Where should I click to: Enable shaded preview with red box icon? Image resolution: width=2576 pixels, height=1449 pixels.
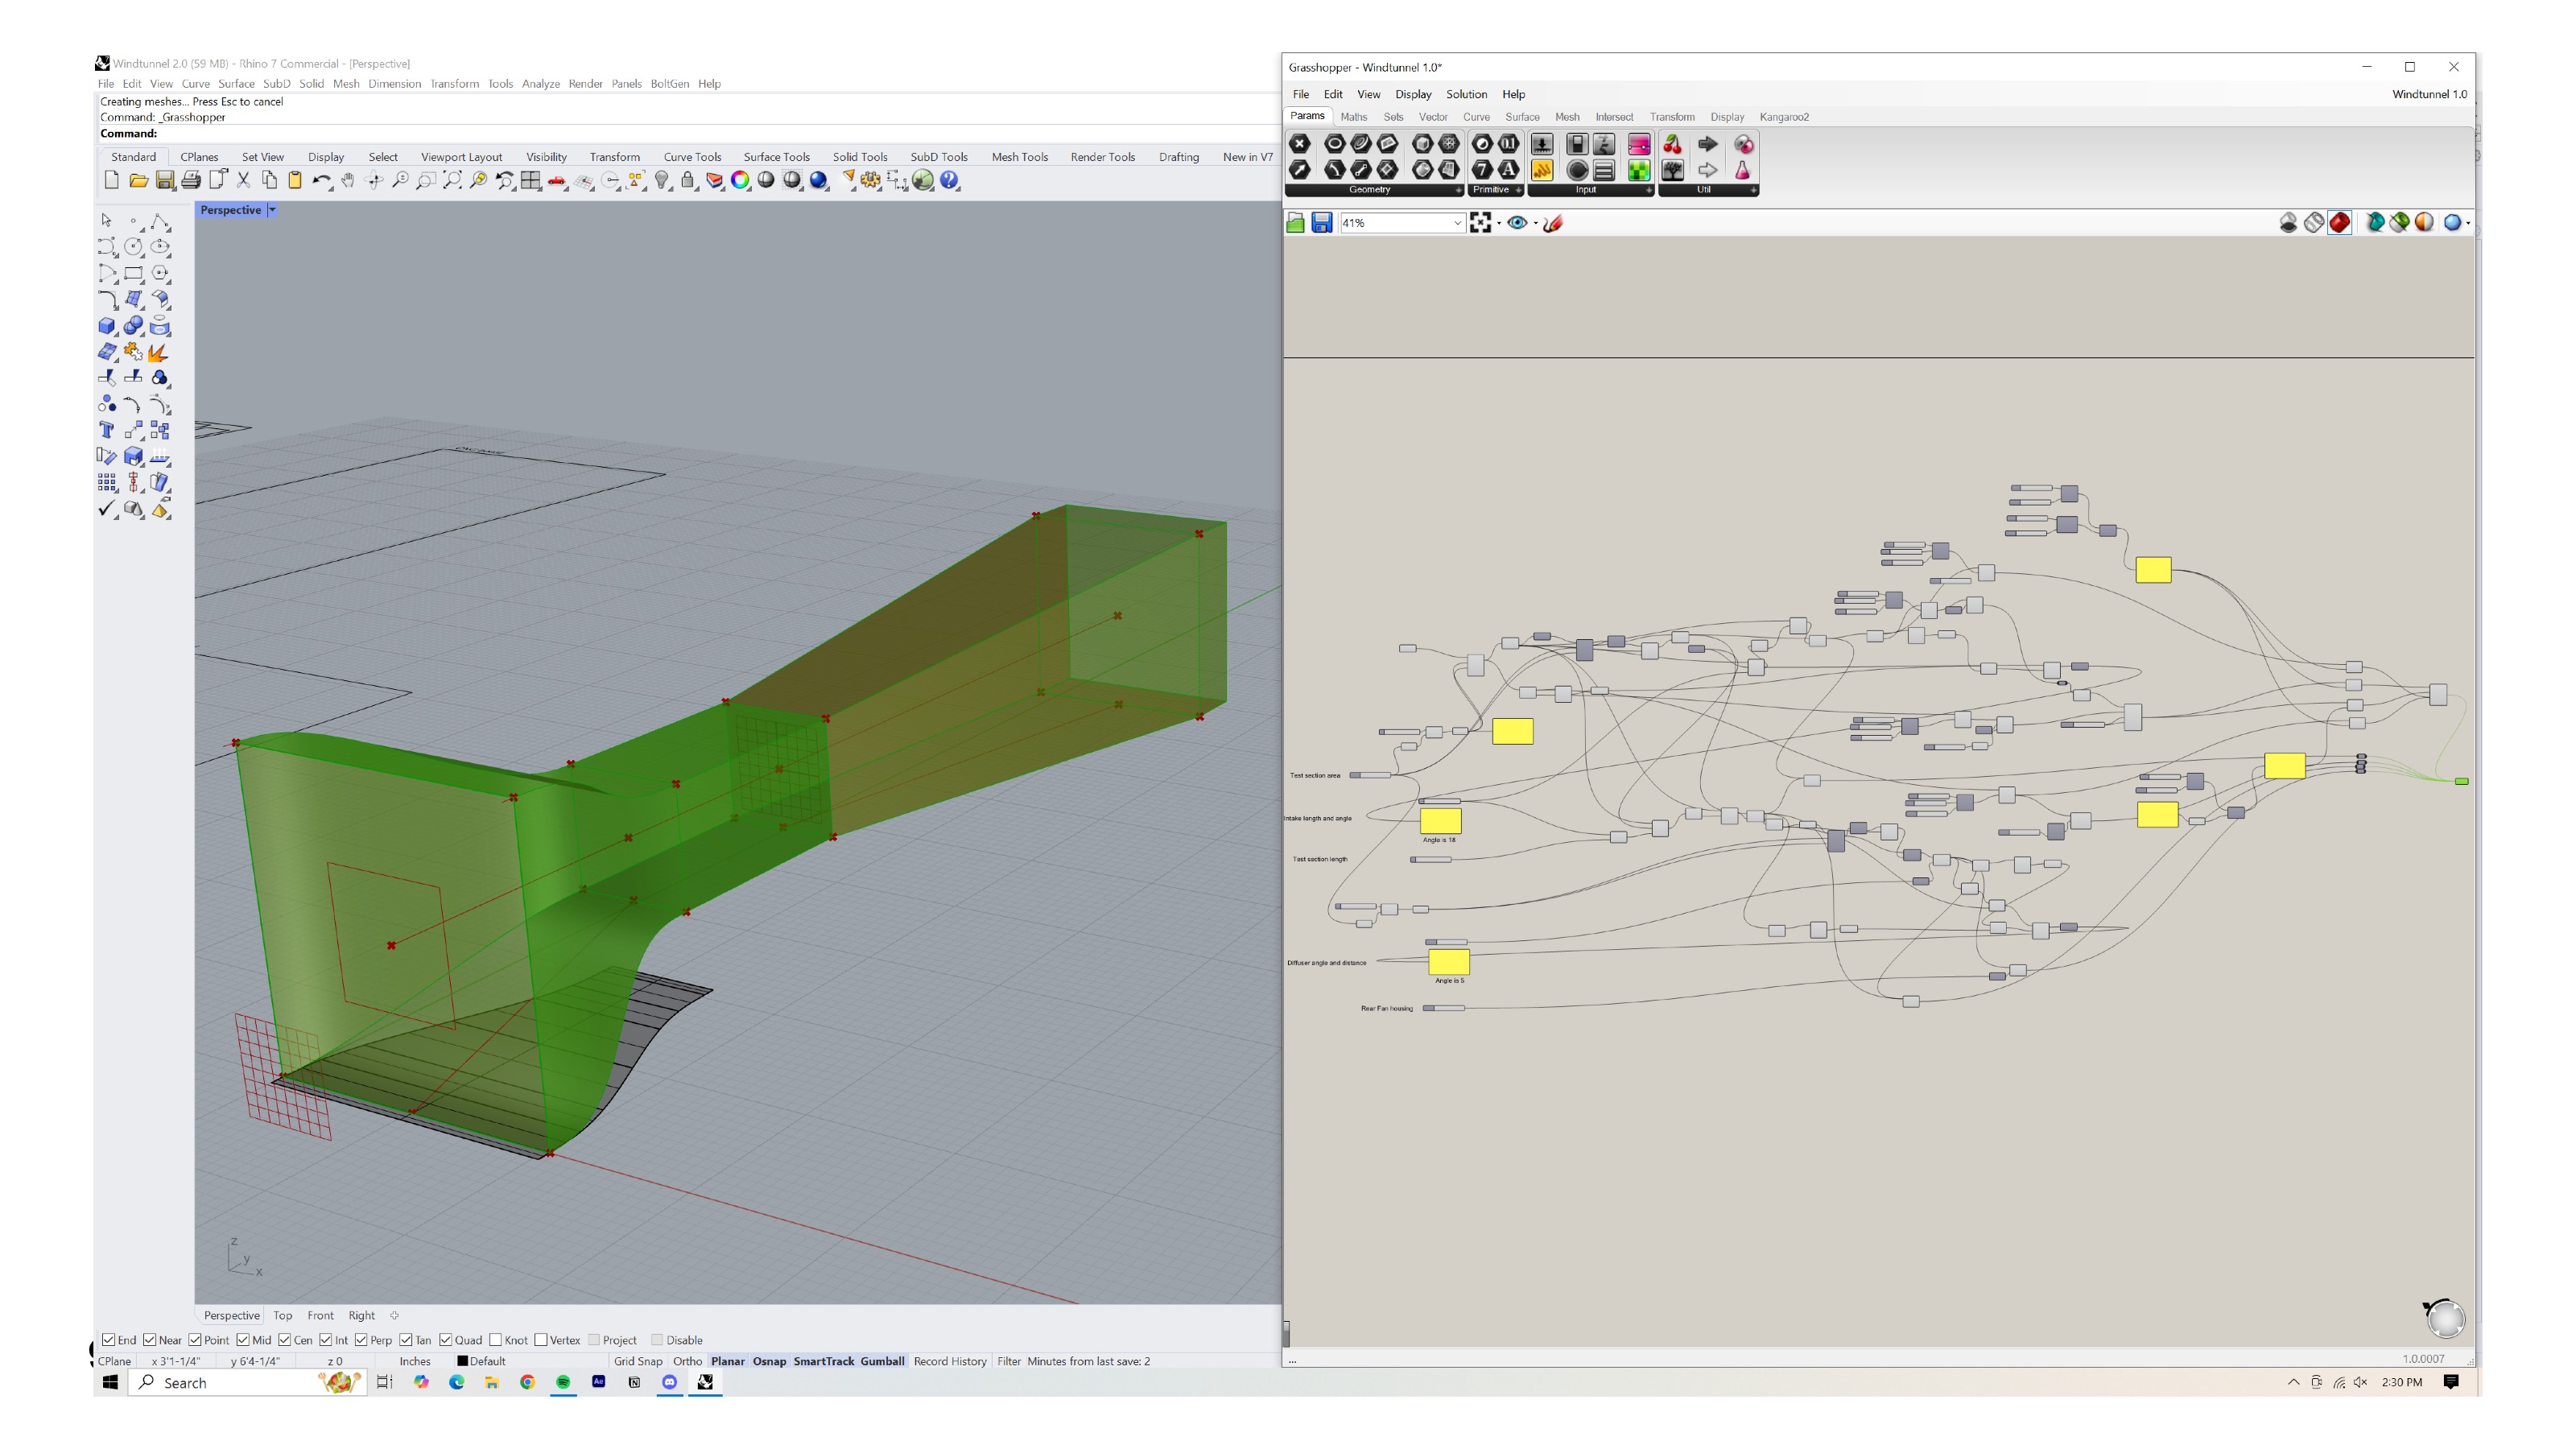[x=2339, y=223]
